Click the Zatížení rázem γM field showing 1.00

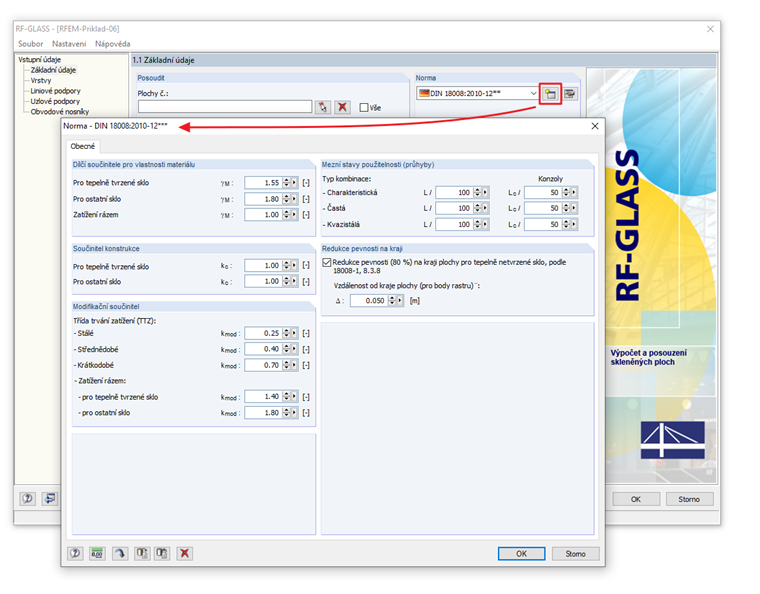pyautogui.click(x=263, y=215)
